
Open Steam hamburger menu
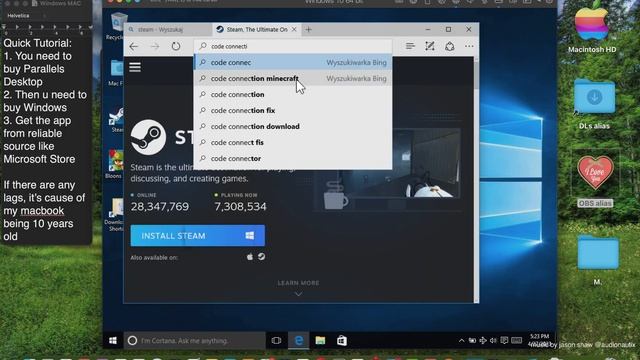point(135,67)
